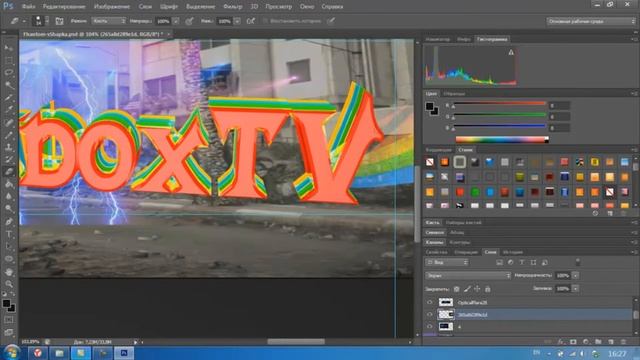Switch to the Каналы tab
Viewport: 640px width, 360px height.
pos(434,242)
